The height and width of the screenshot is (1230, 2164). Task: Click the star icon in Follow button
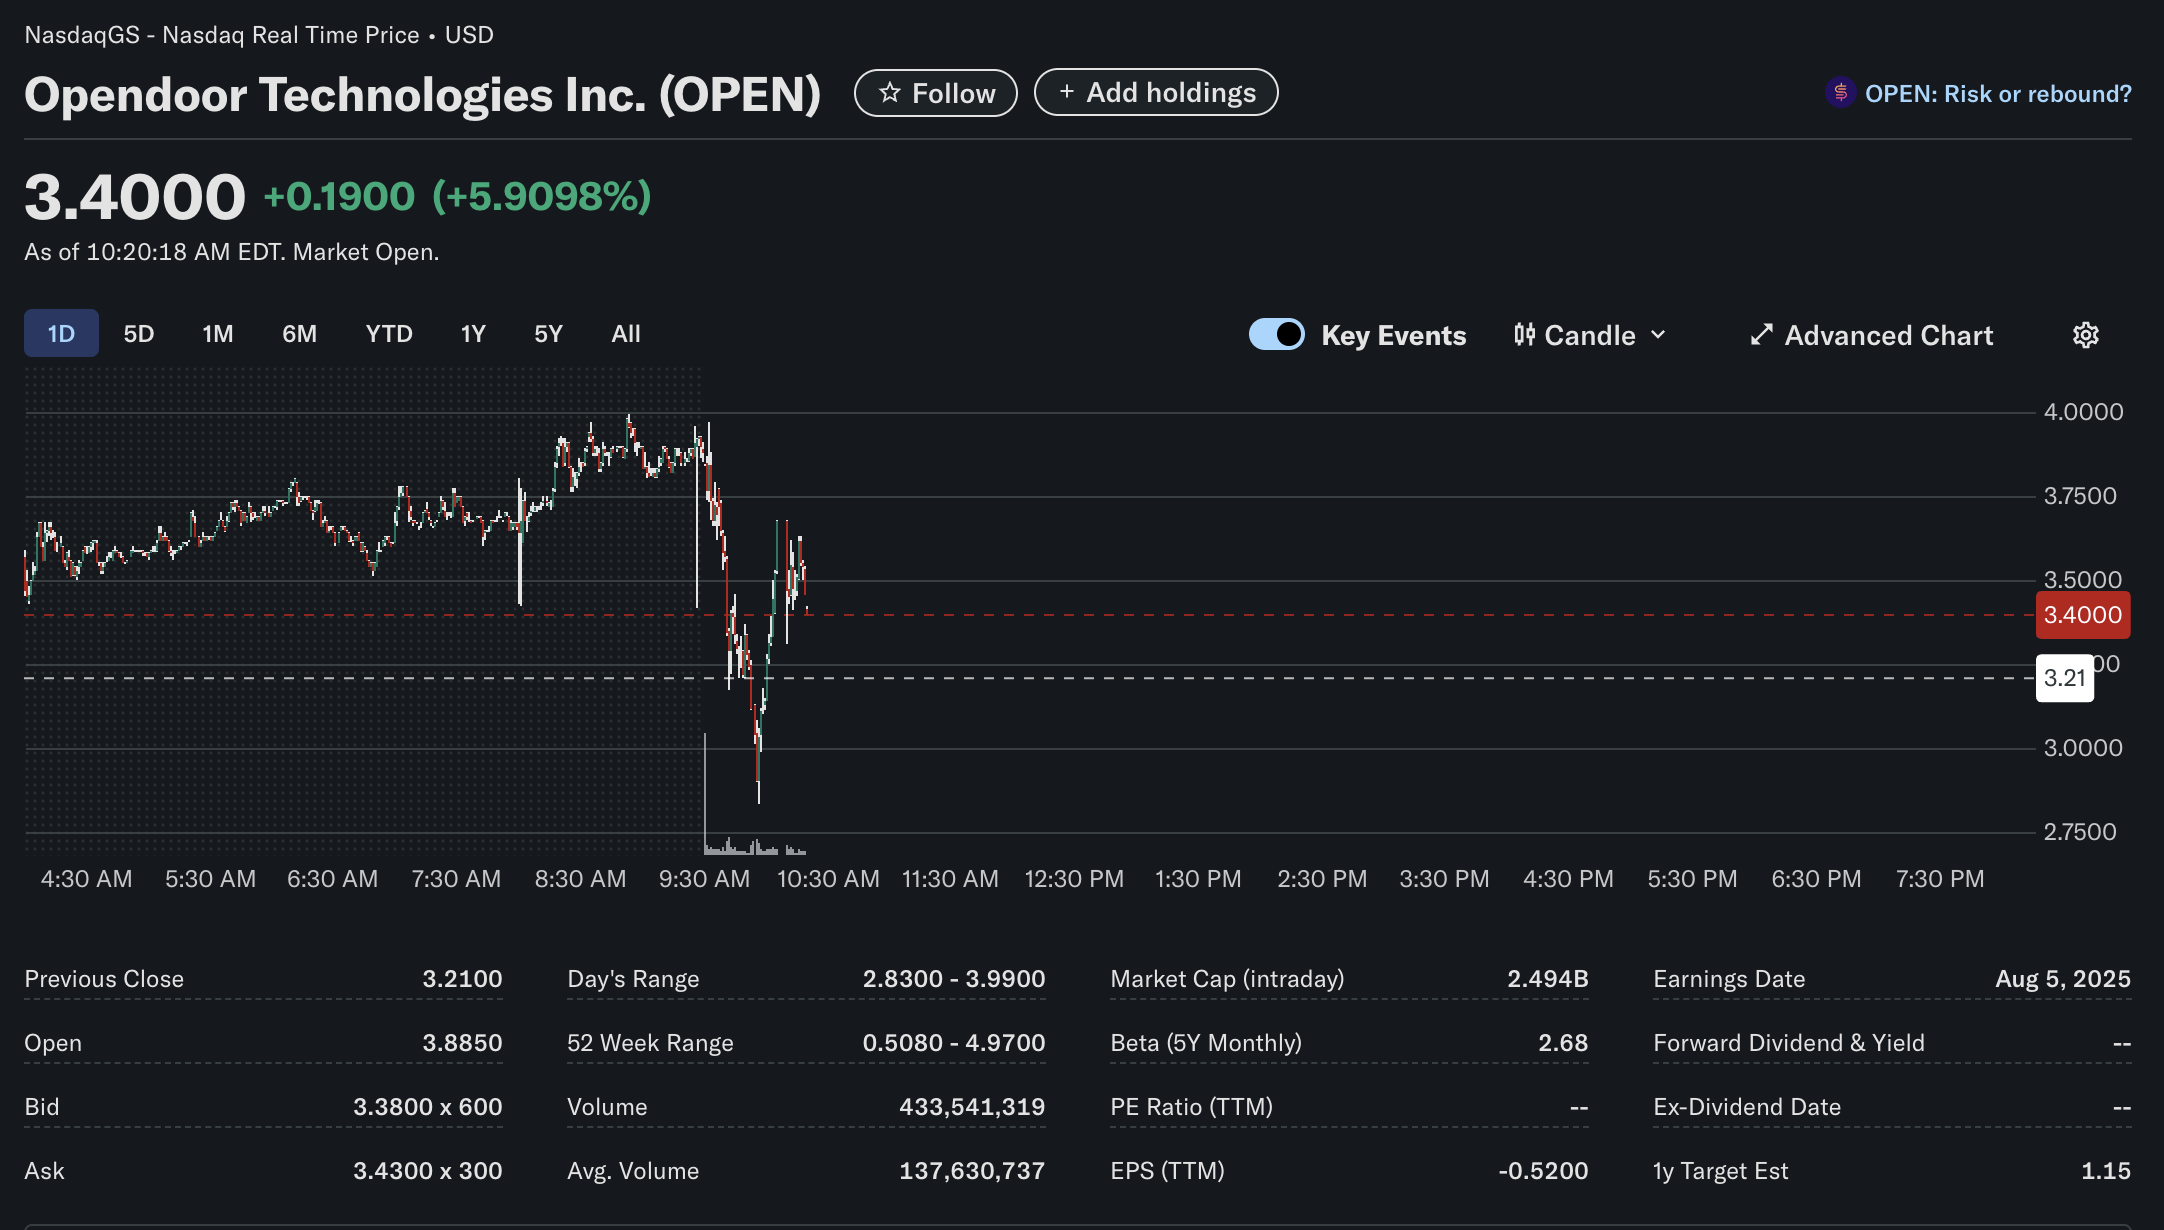(889, 93)
